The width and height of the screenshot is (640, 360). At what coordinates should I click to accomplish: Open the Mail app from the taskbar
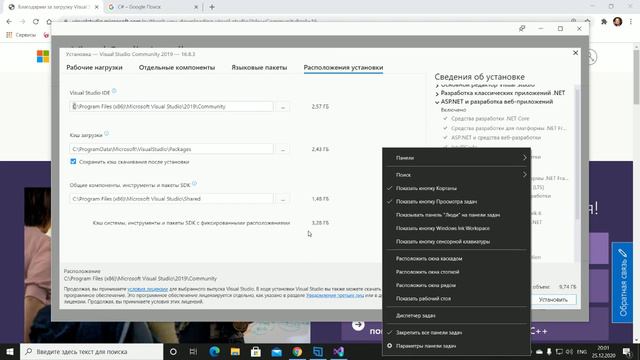[277, 351]
